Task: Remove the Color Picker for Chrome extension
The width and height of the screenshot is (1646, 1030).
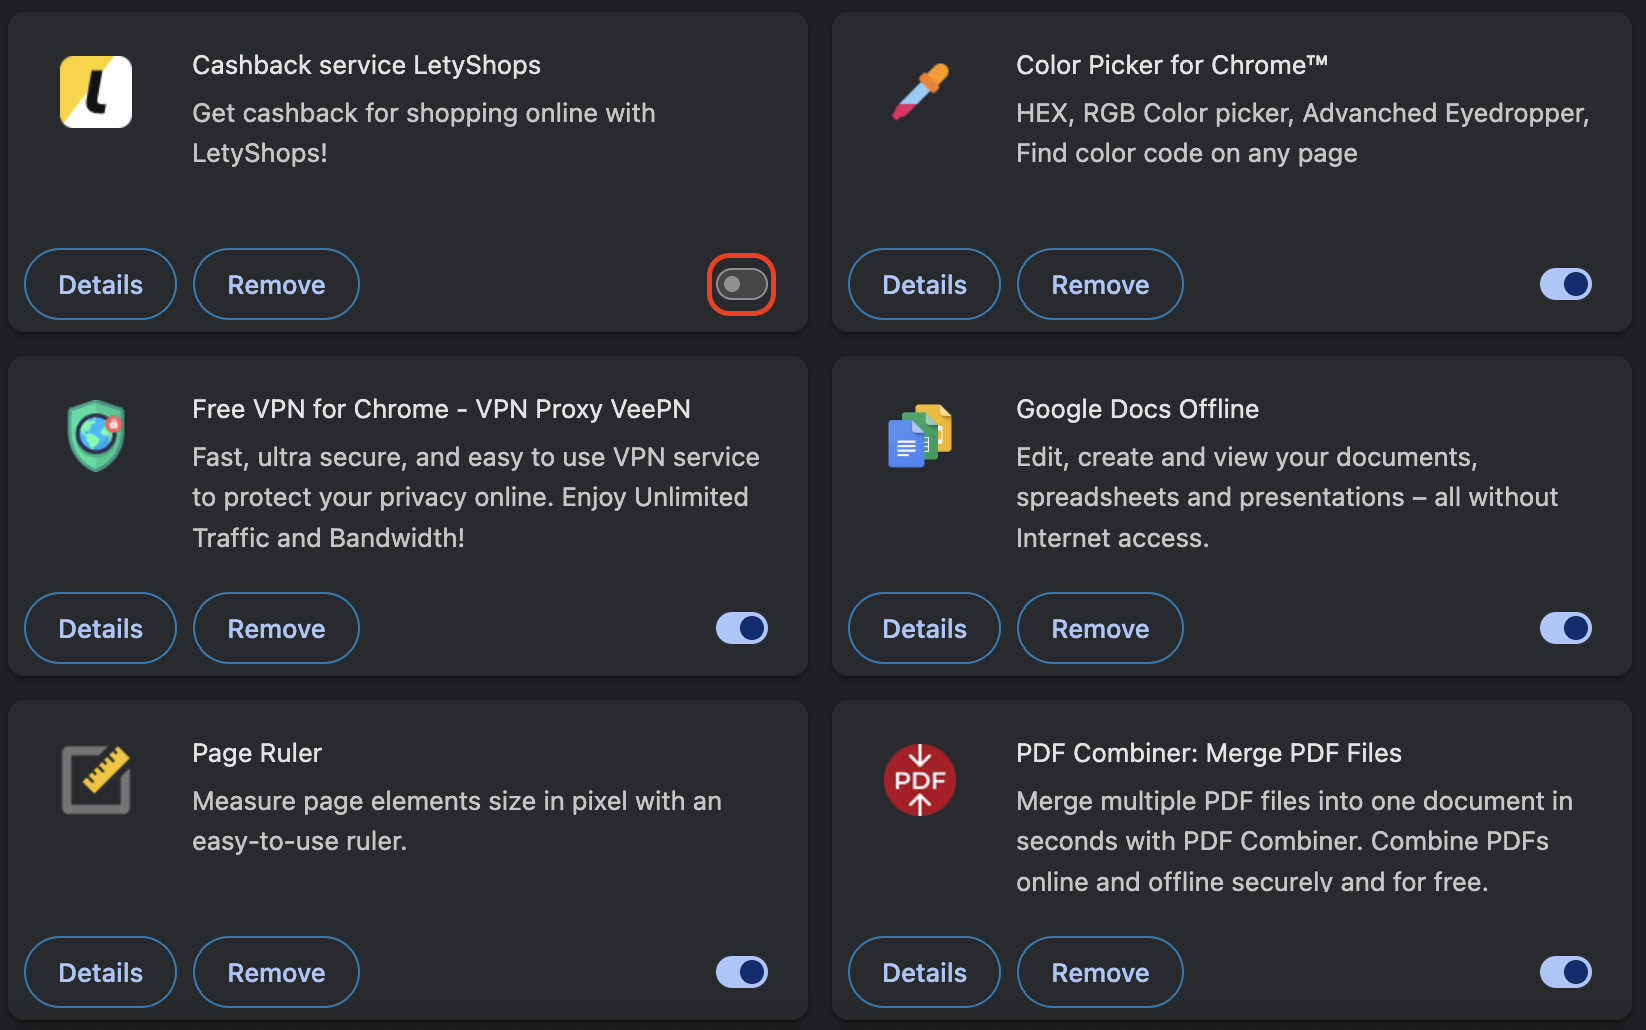Action: 1100,284
